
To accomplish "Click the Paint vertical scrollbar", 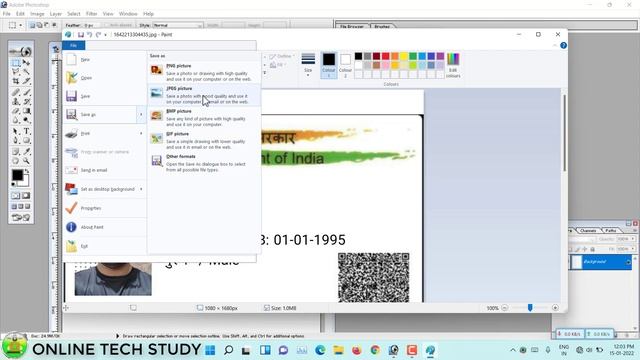I will pyautogui.click(x=565, y=133).
